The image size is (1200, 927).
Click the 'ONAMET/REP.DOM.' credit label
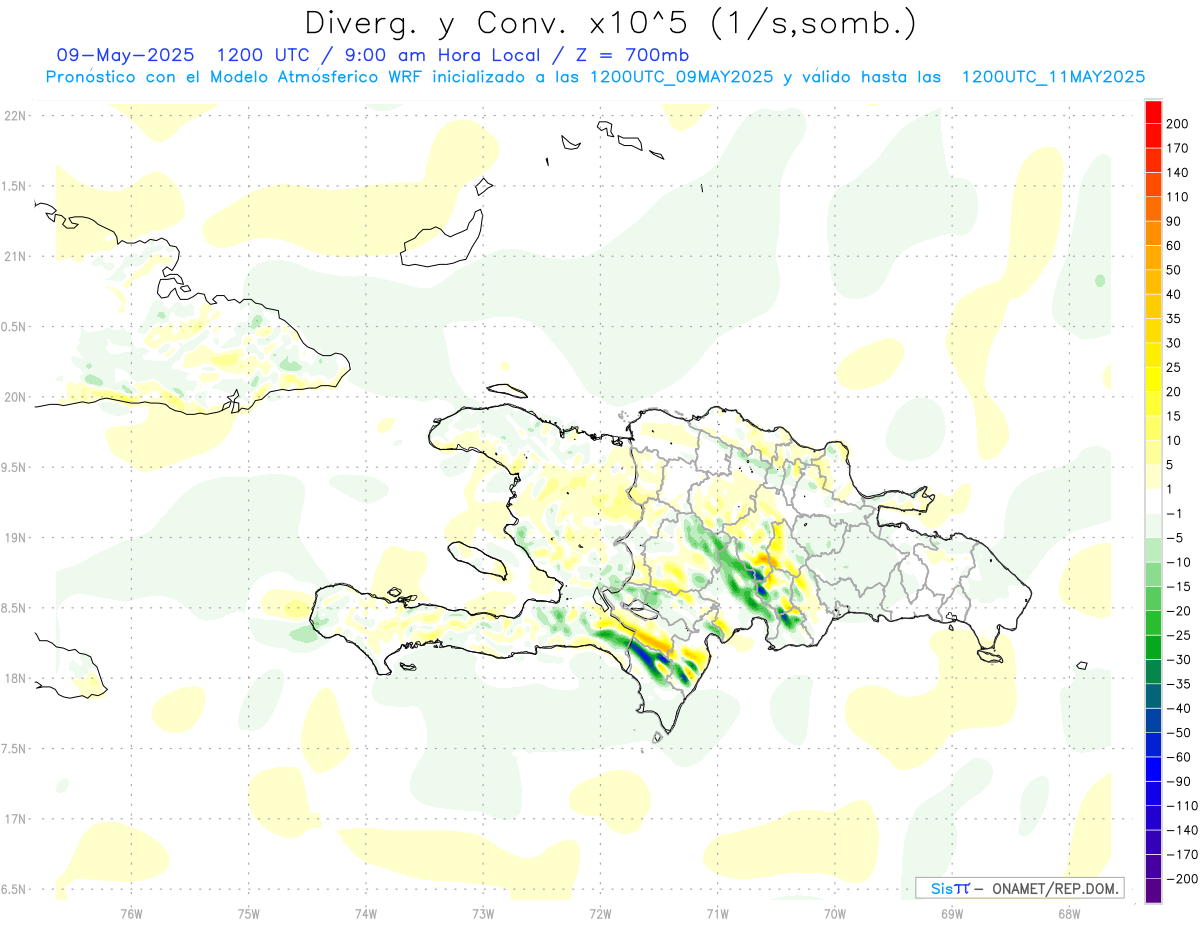(1053, 888)
